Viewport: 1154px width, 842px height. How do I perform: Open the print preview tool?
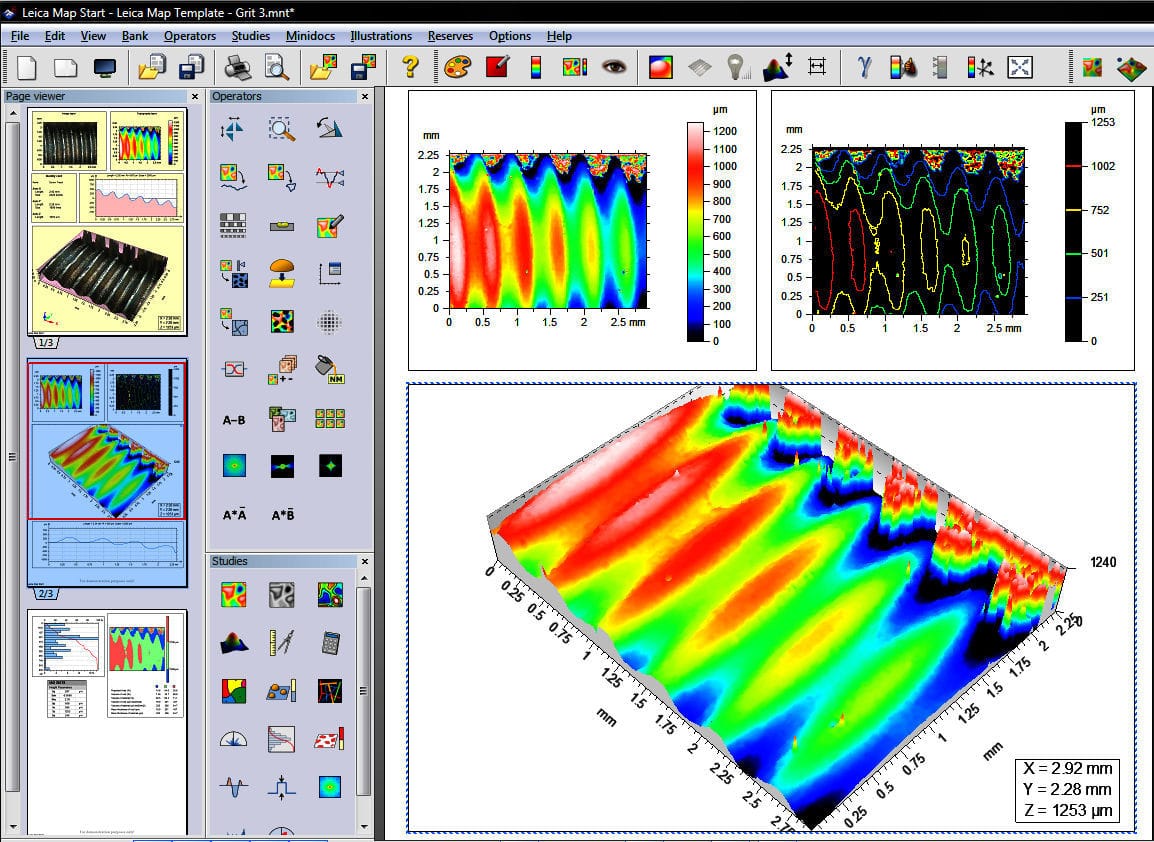tap(277, 67)
